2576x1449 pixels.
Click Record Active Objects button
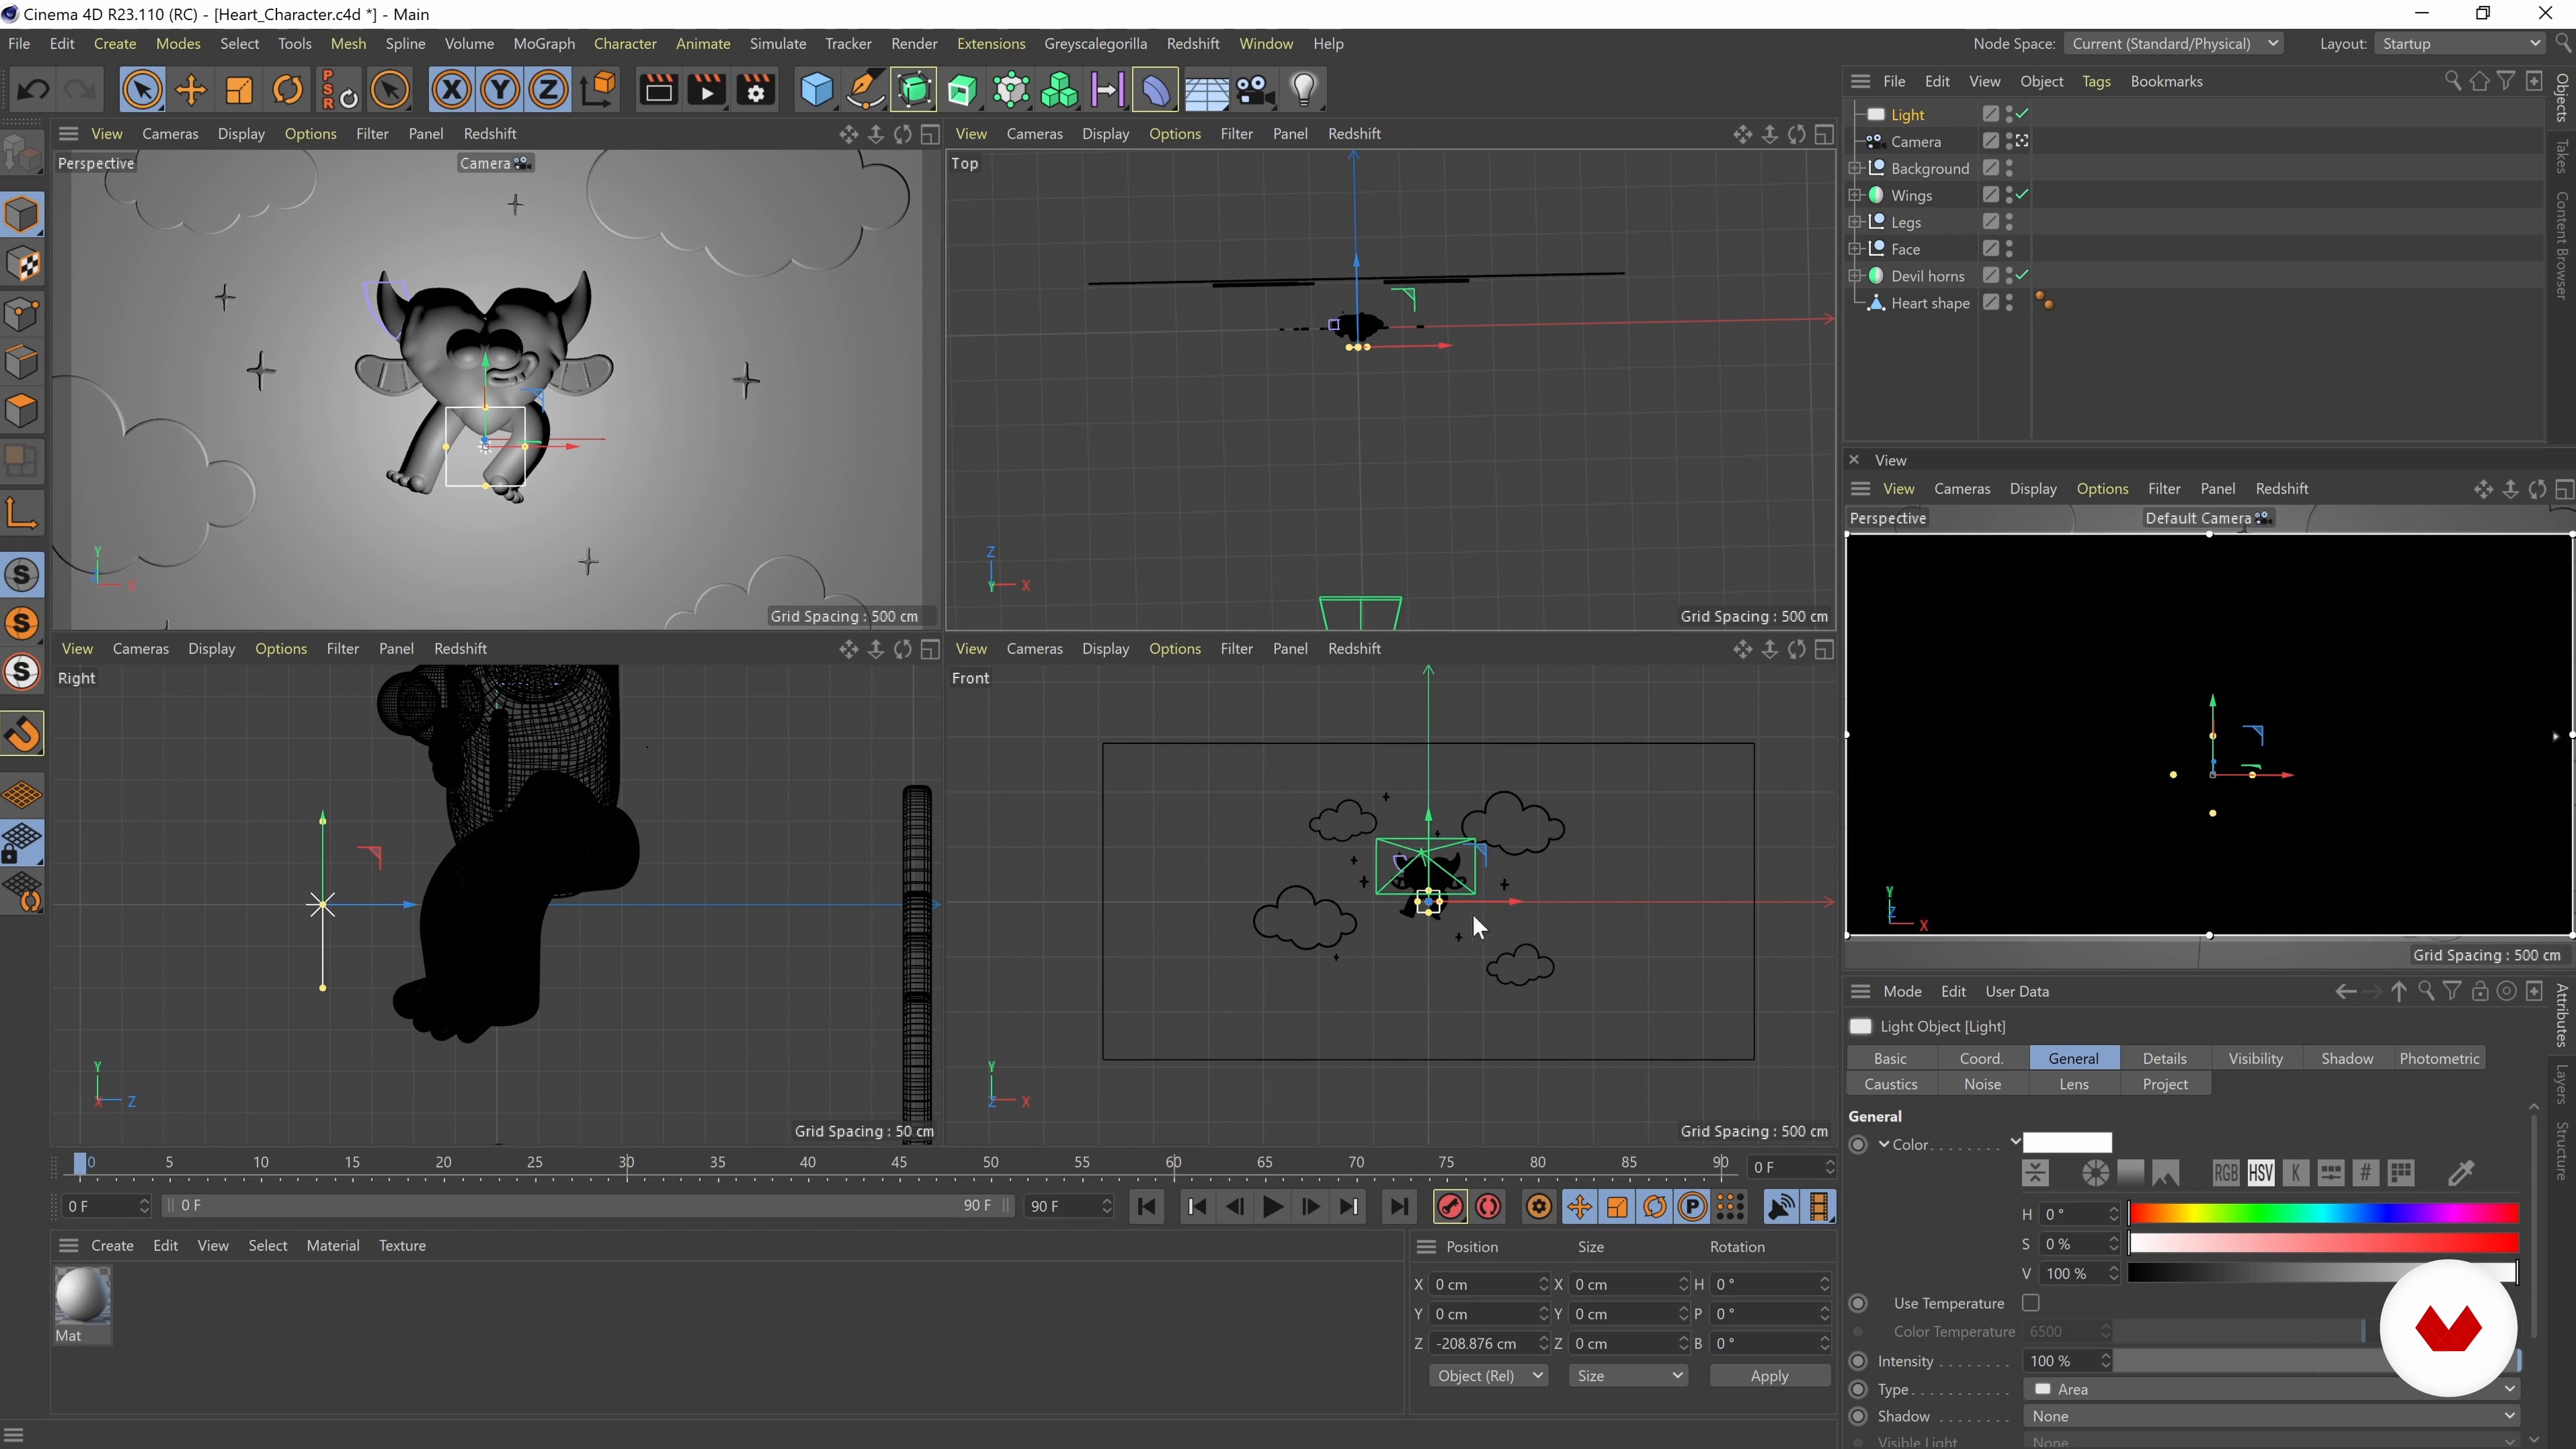1449,1207
